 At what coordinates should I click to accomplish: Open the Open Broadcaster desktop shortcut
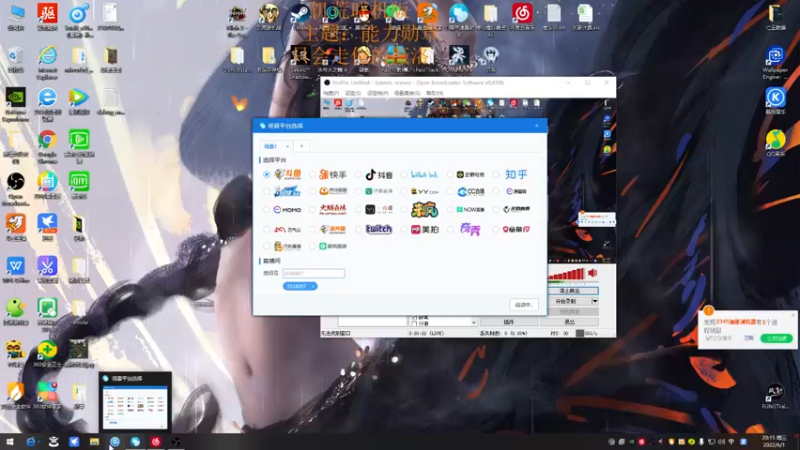click(x=15, y=189)
